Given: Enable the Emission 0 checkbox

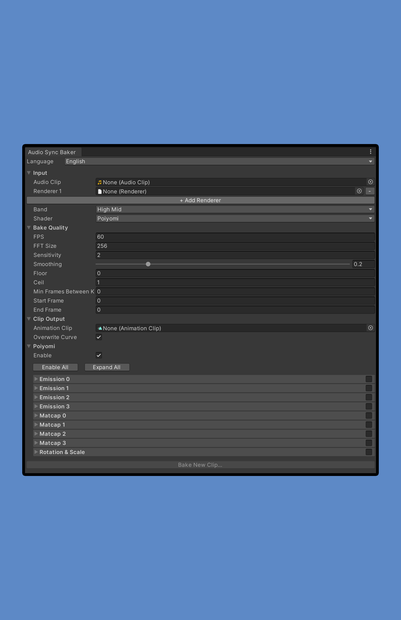Looking at the screenshot, I should click(x=369, y=379).
